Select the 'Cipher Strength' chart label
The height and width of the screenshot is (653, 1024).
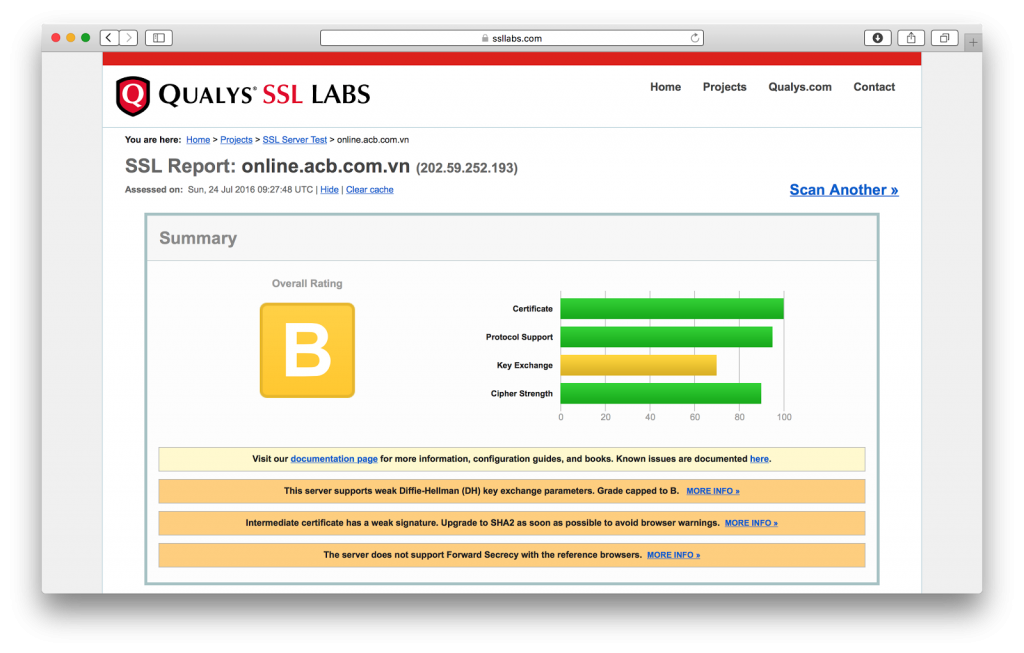point(522,394)
